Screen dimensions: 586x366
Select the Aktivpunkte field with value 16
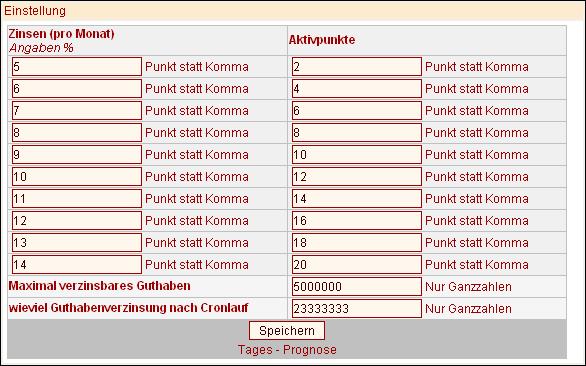click(x=357, y=221)
